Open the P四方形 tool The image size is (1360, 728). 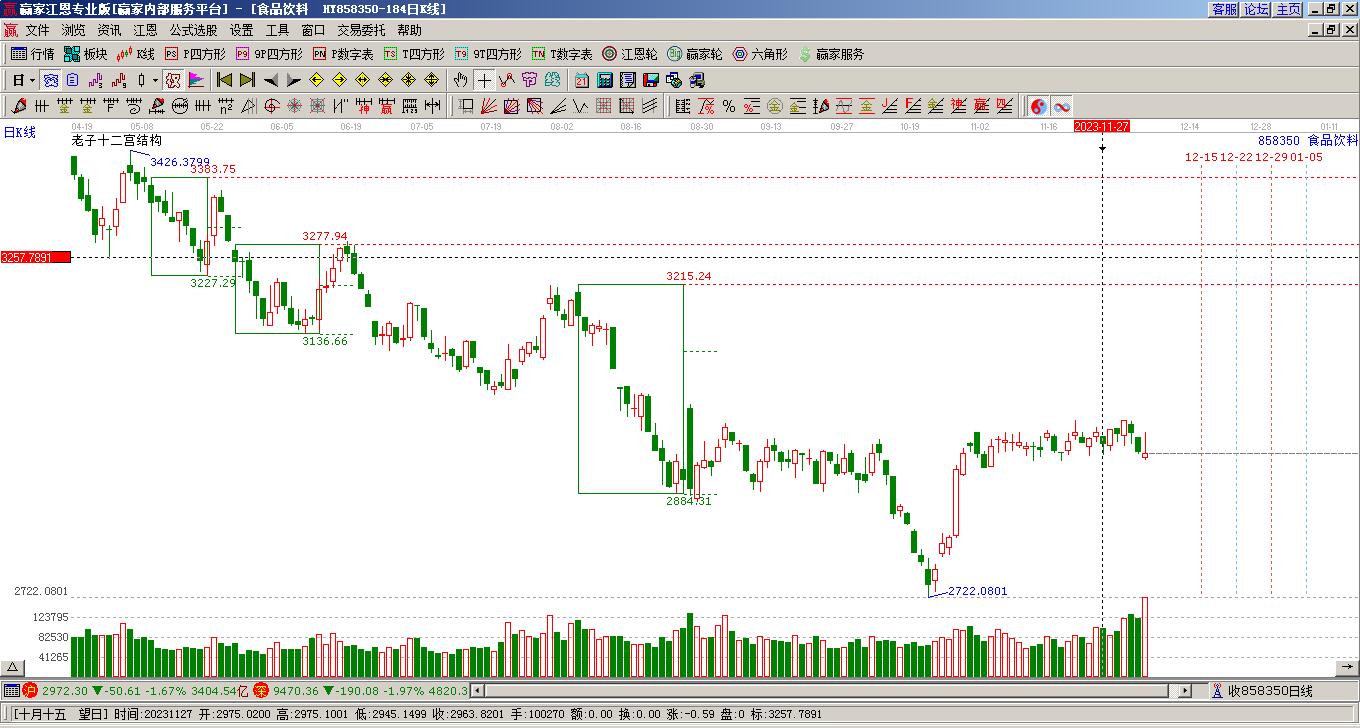point(195,54)
